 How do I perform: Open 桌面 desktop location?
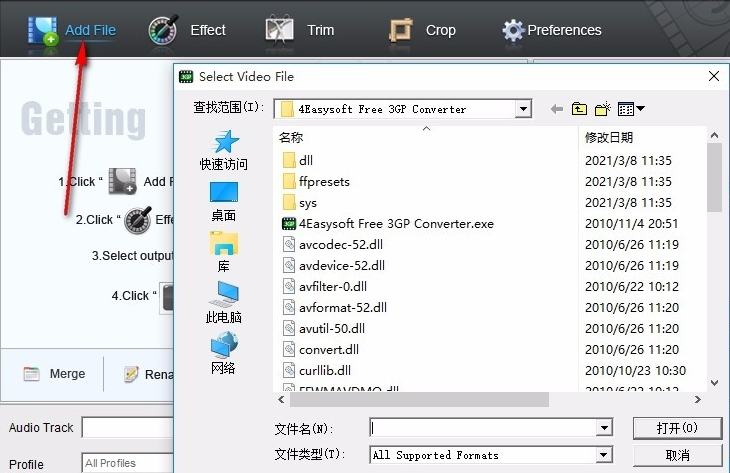pyautogui.click(x=223, y=202)
